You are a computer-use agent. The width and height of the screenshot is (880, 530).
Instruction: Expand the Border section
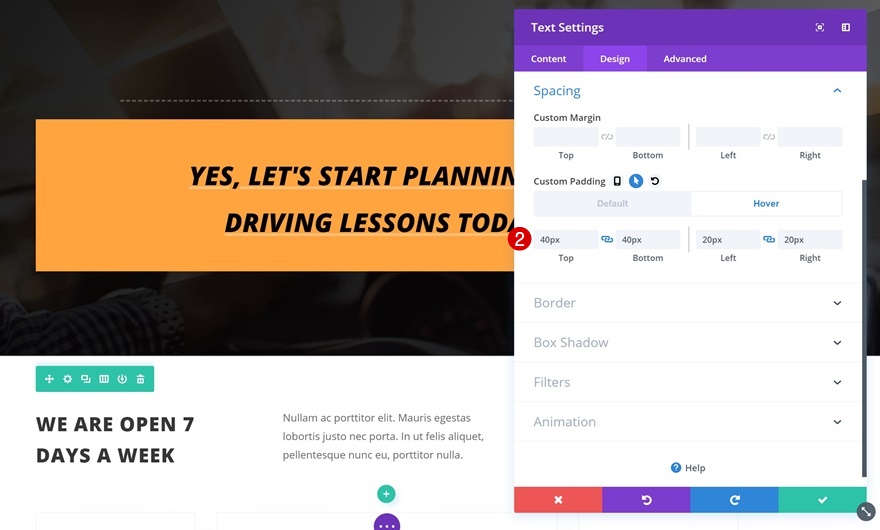[x=688, y=303]
